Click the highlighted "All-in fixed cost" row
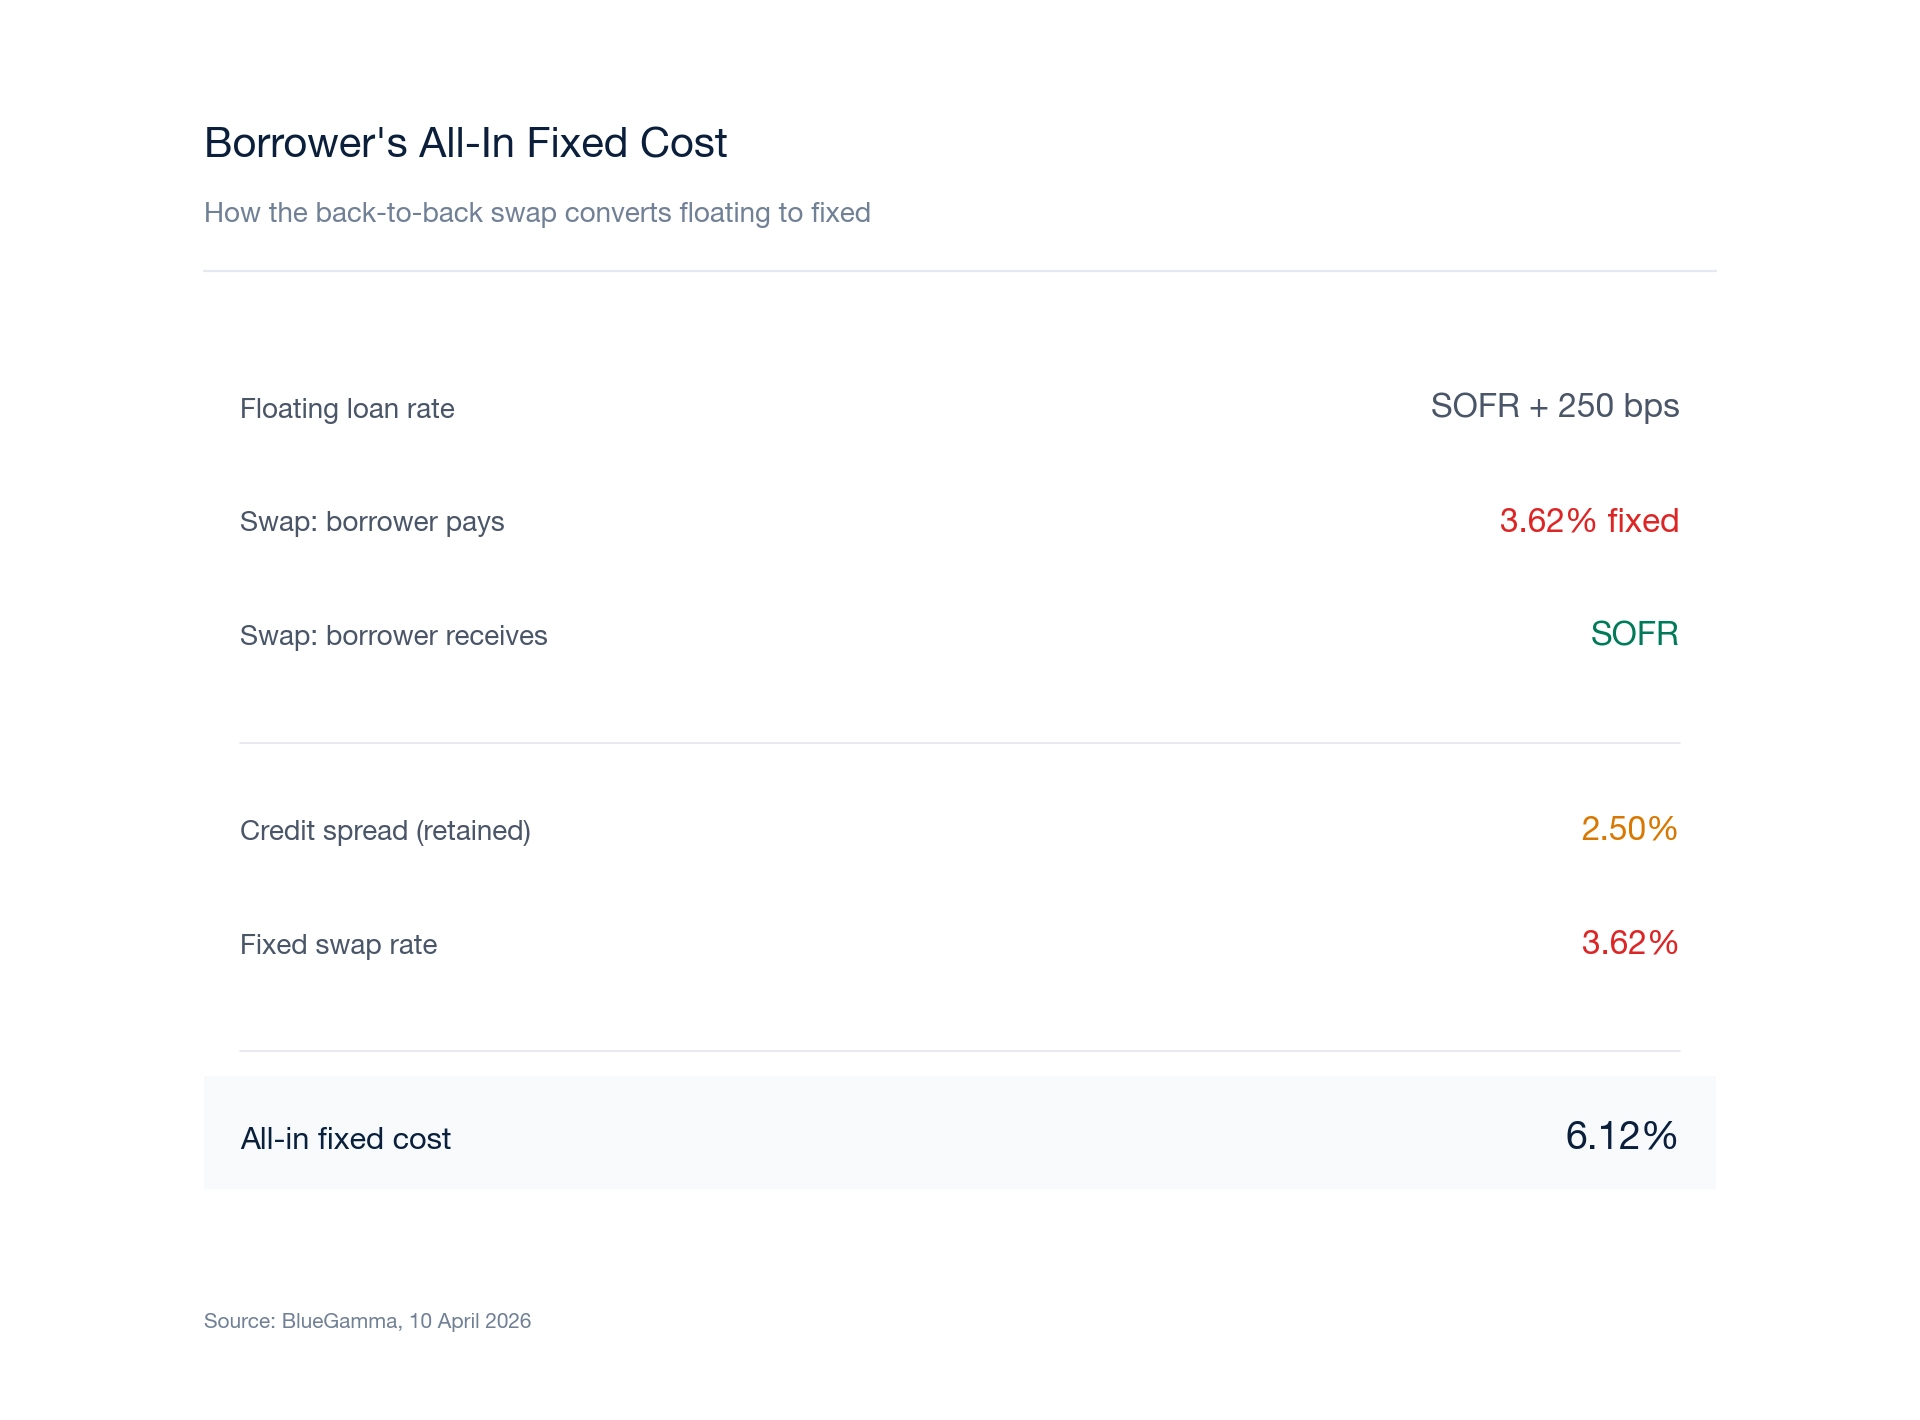This screenshot has width=1920, height=1420. 346,1138
